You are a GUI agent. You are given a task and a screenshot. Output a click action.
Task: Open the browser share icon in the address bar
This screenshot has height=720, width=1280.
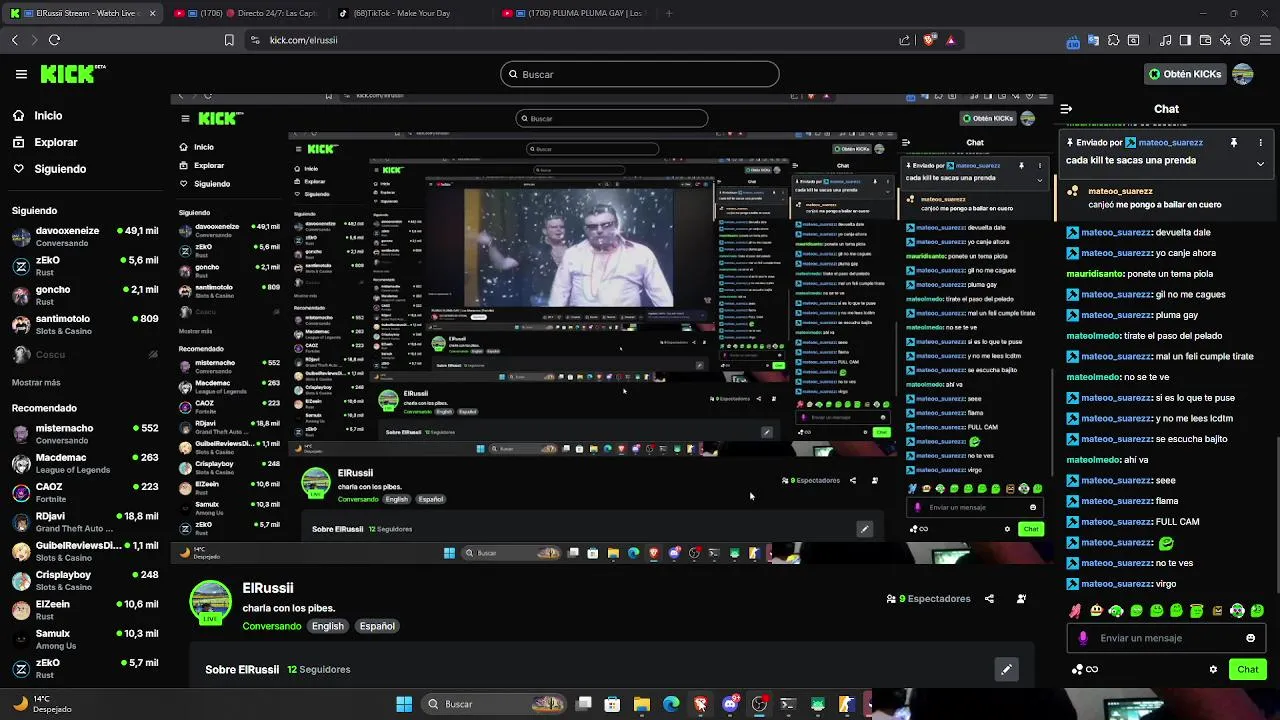905,40
